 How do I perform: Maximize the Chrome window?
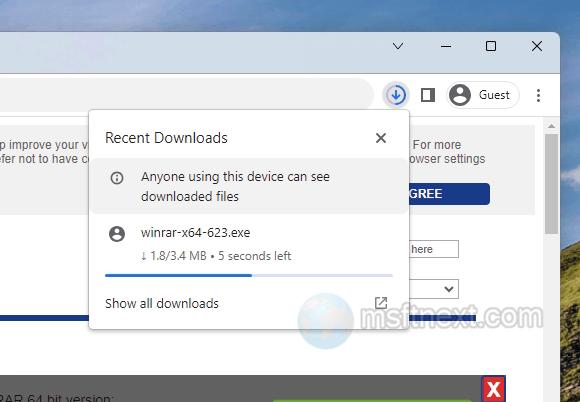pyautogui.click(x=491, y=46)
